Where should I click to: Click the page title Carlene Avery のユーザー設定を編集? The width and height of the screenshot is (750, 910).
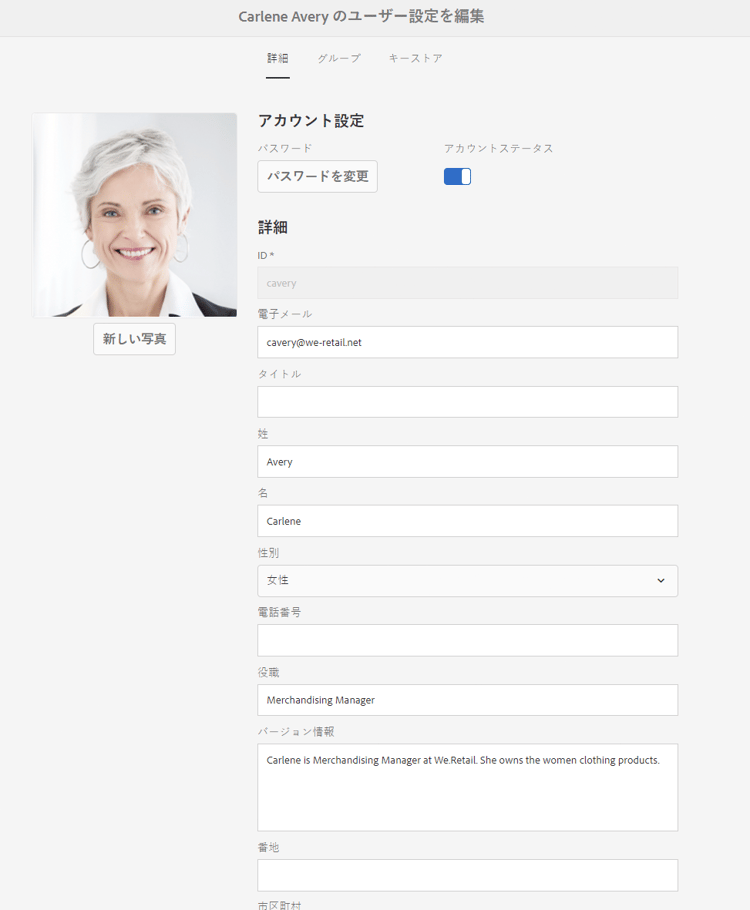(361, 16)
